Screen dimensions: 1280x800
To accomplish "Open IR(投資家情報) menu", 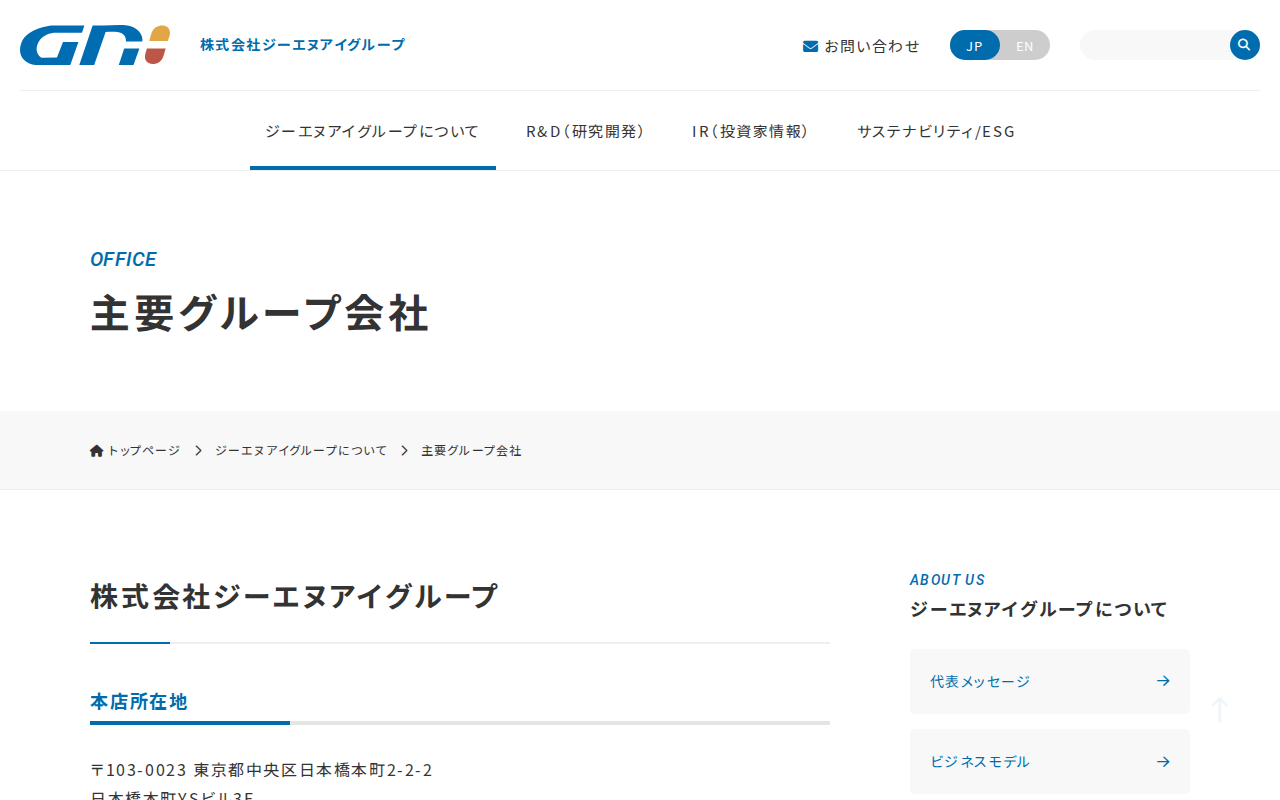I will click(750, 131).
